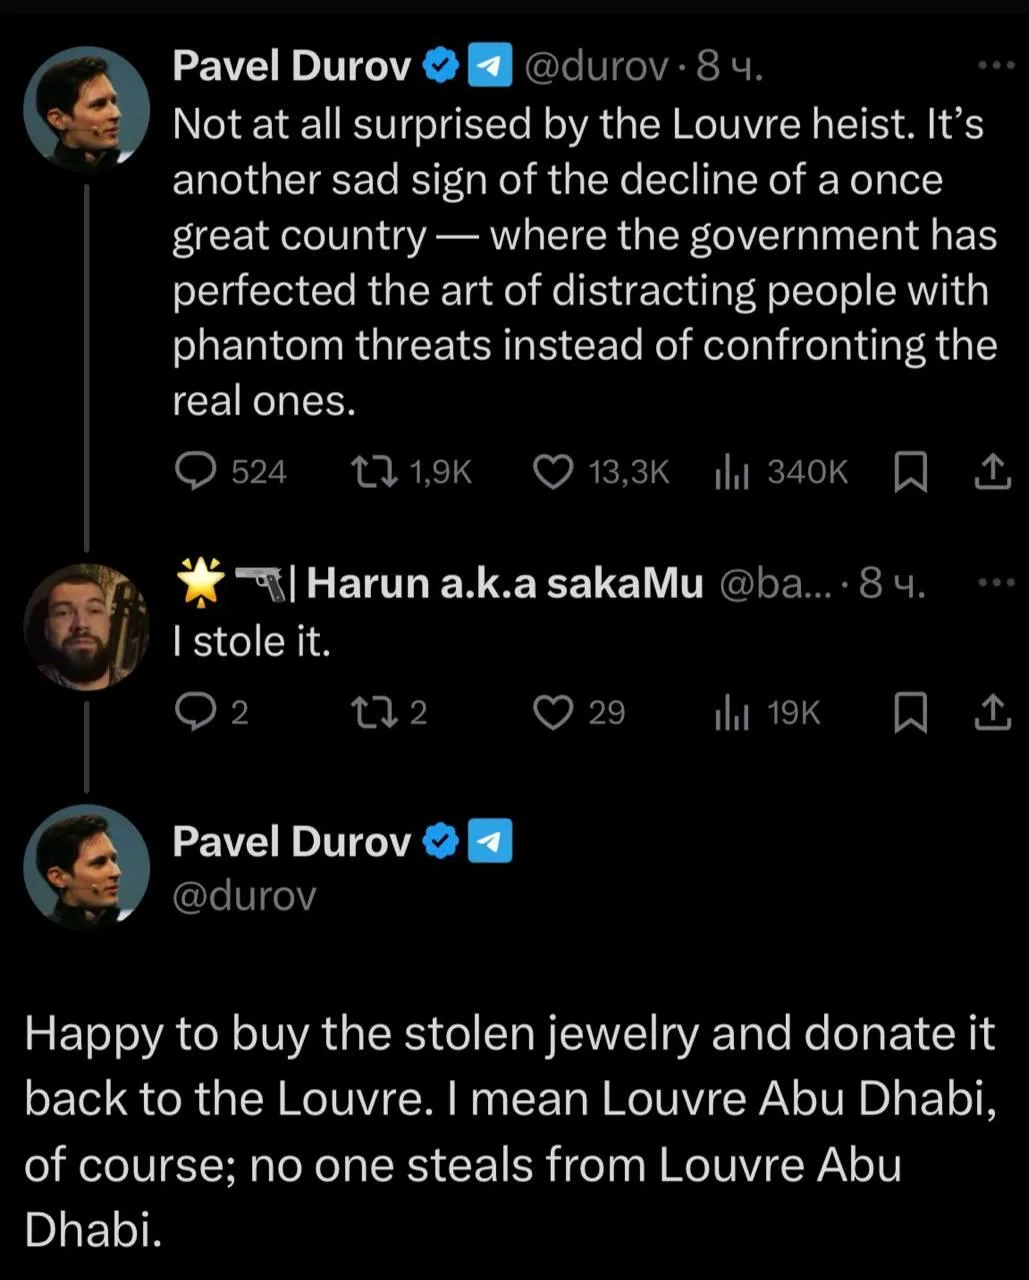Retweet the "I stole it." tweet
1029x1280 pixels.
(x=375, y=712)
